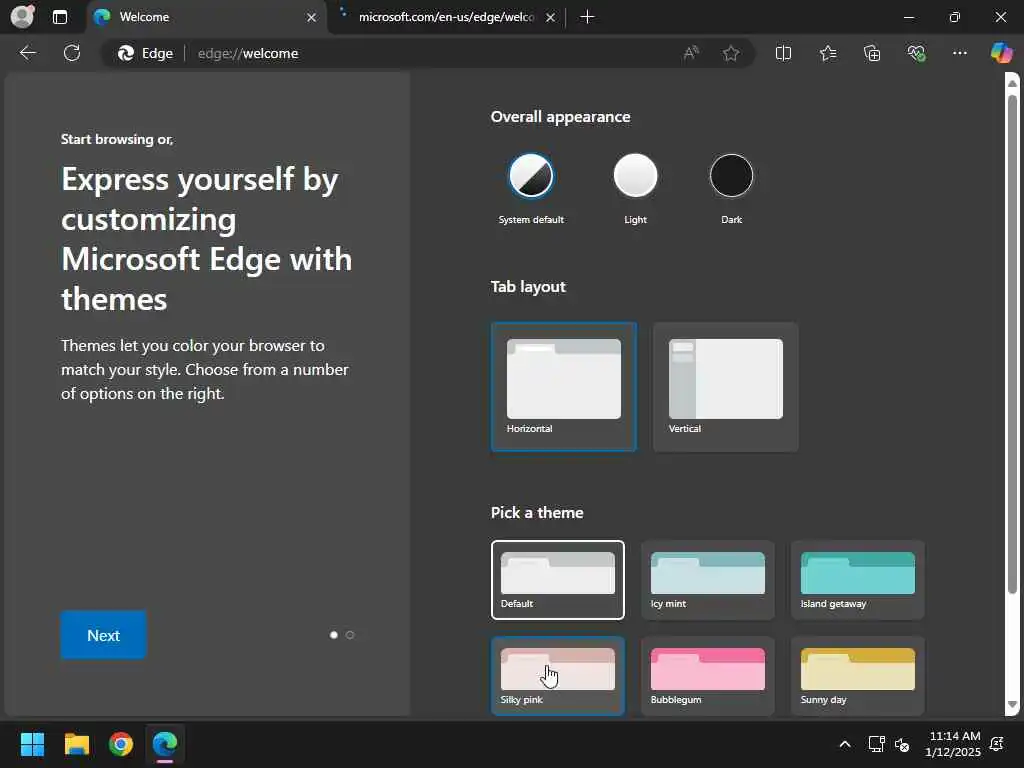
Task: Open the Copilot sidebar icon
Action: tap(1001, 53)
